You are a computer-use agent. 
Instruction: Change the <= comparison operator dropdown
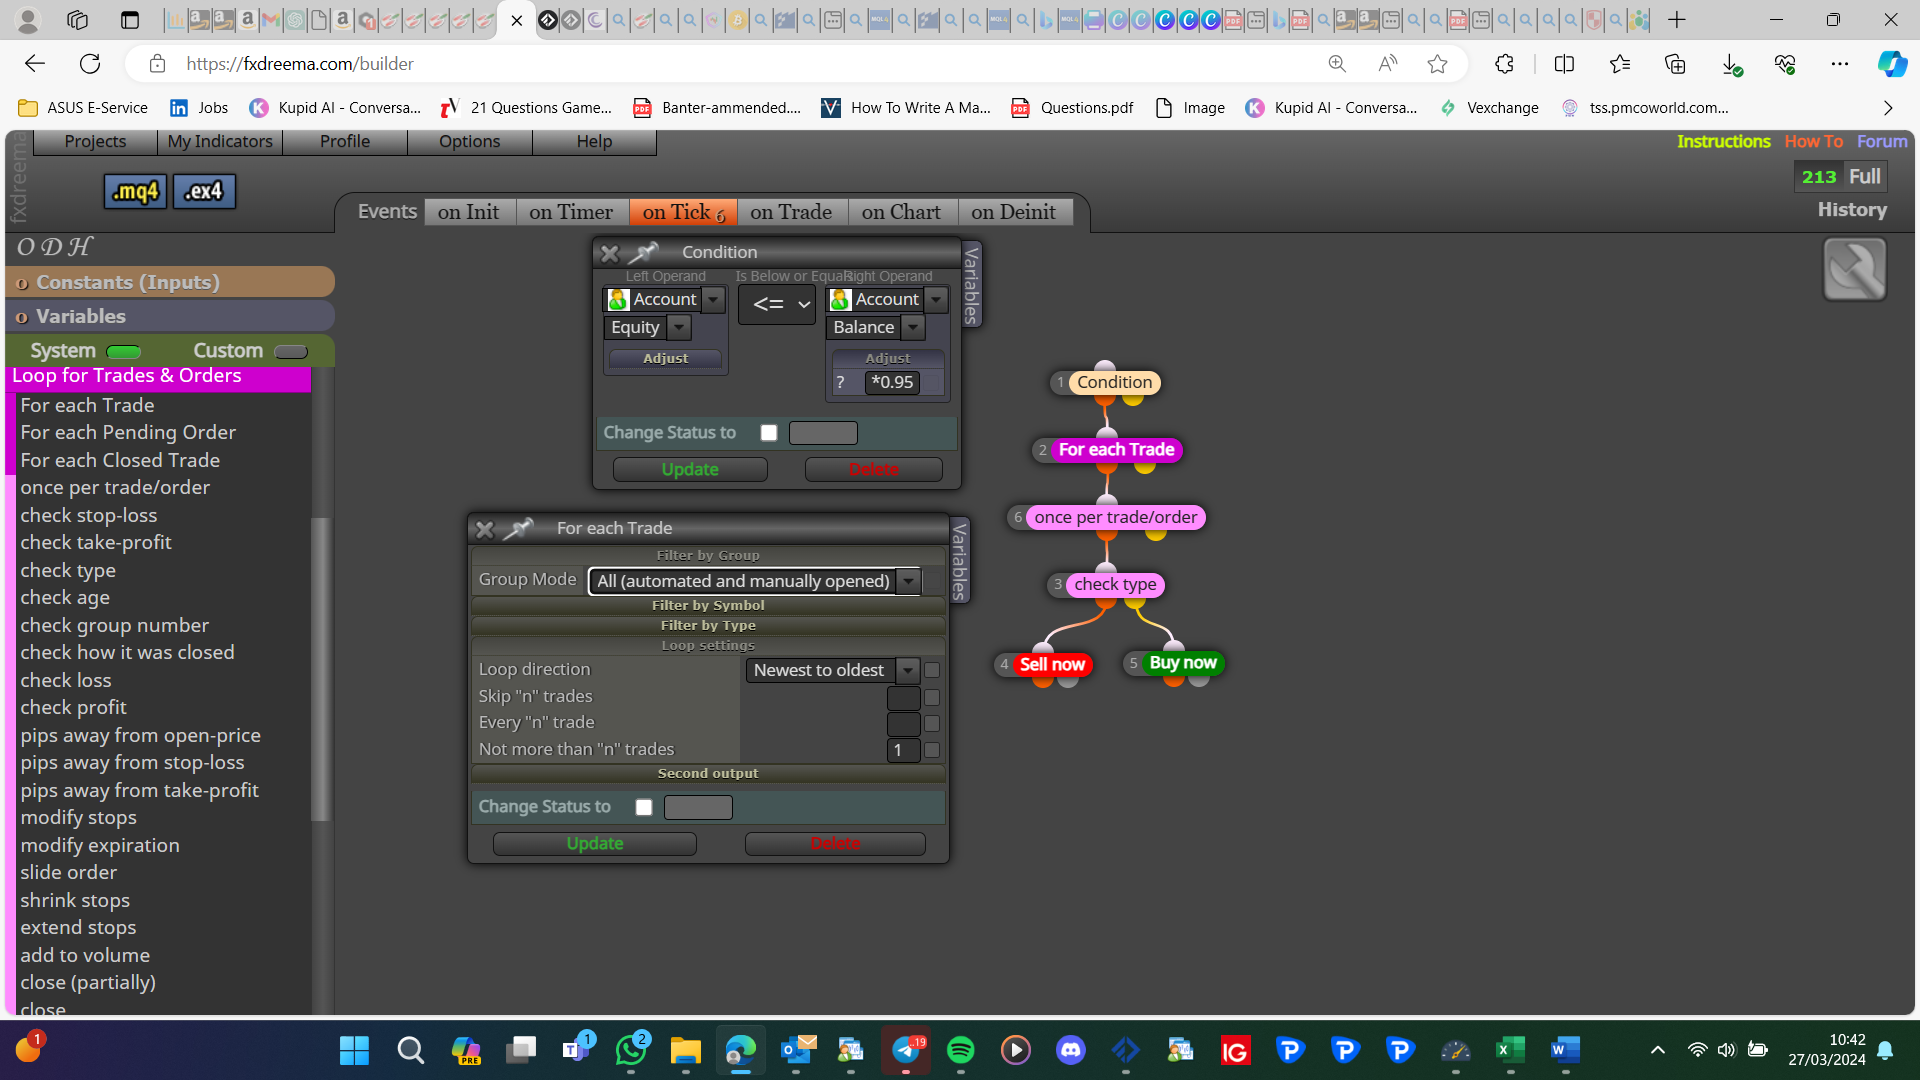pyautogui.click(x=777, y=304)
